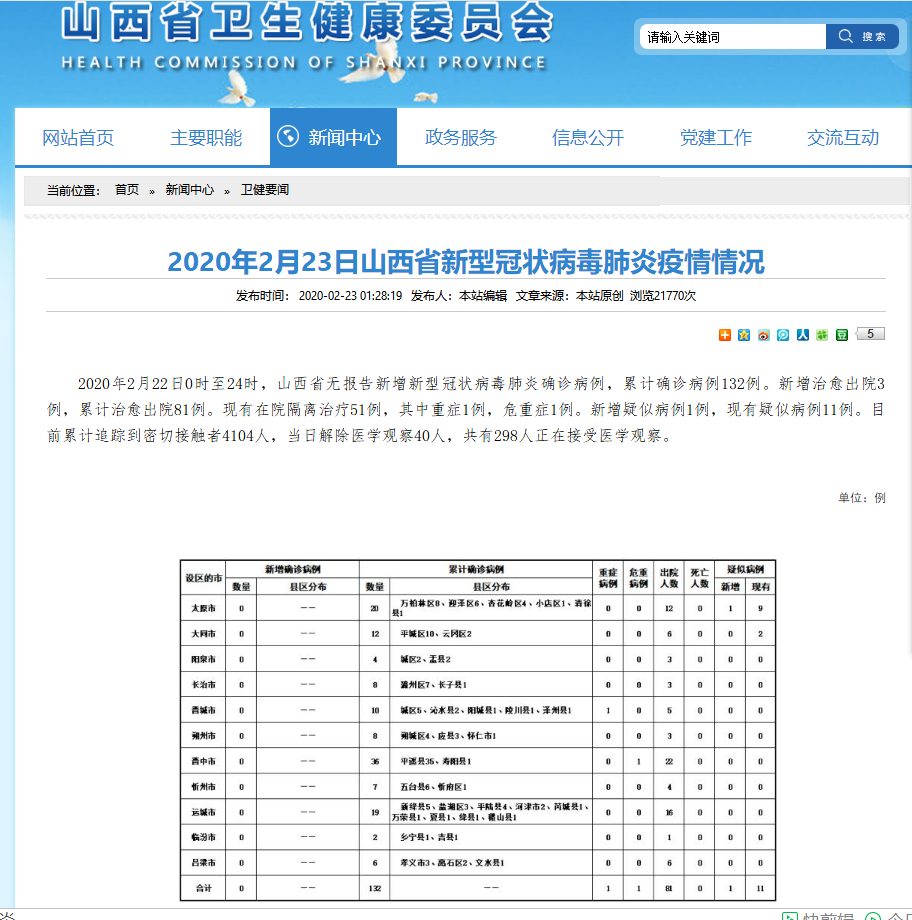Click the green clover share icon
912x920 pixels.
click(822, 335)
